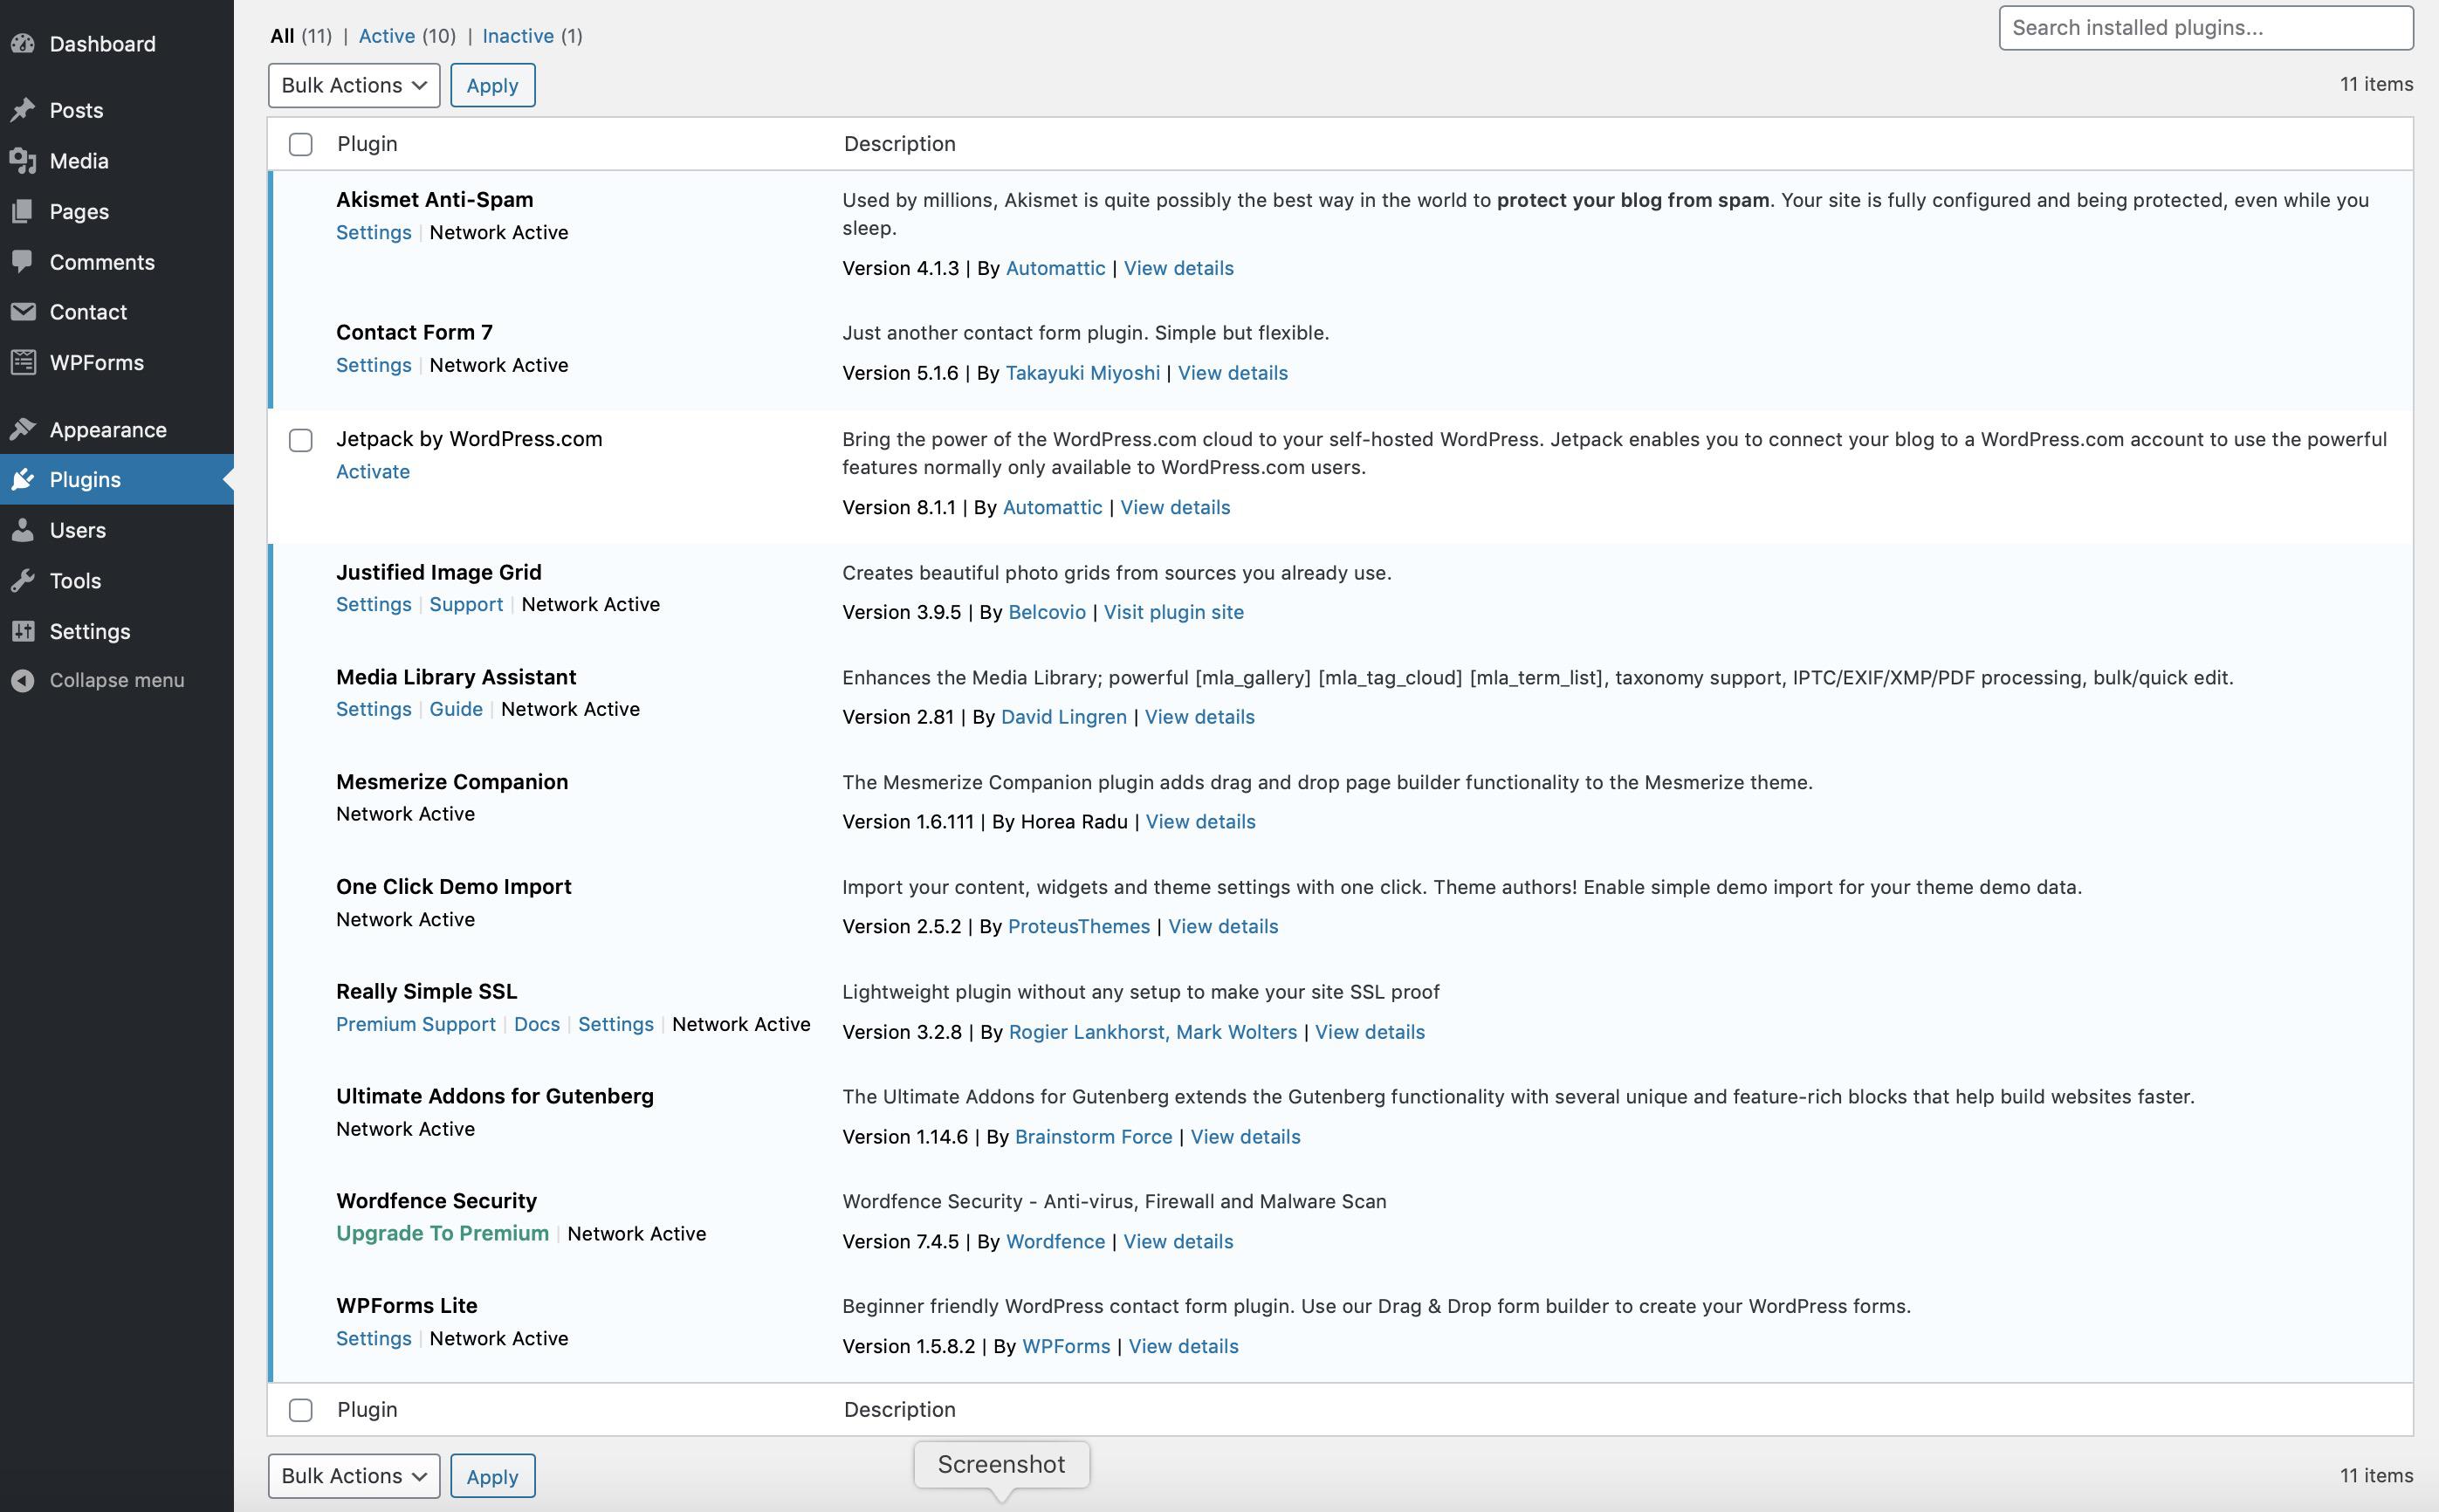Open the bottom Bulk Actions dropdown
The image size is (2439, 1512).
point(354,1476)
